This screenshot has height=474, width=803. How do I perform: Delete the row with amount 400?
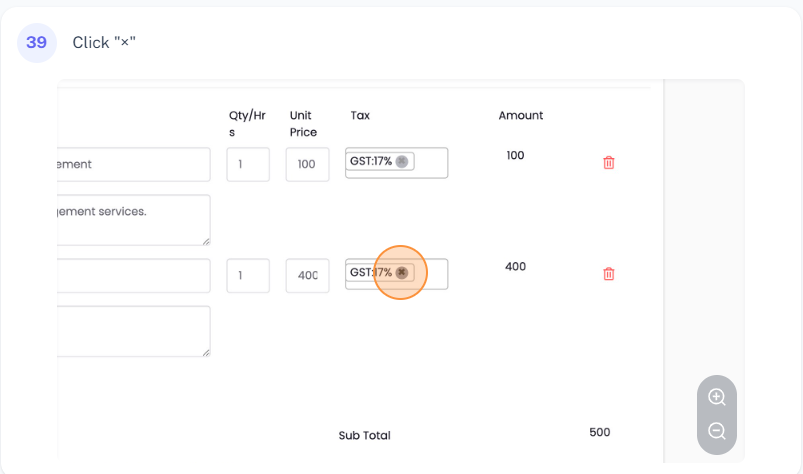tap(608, 274)
